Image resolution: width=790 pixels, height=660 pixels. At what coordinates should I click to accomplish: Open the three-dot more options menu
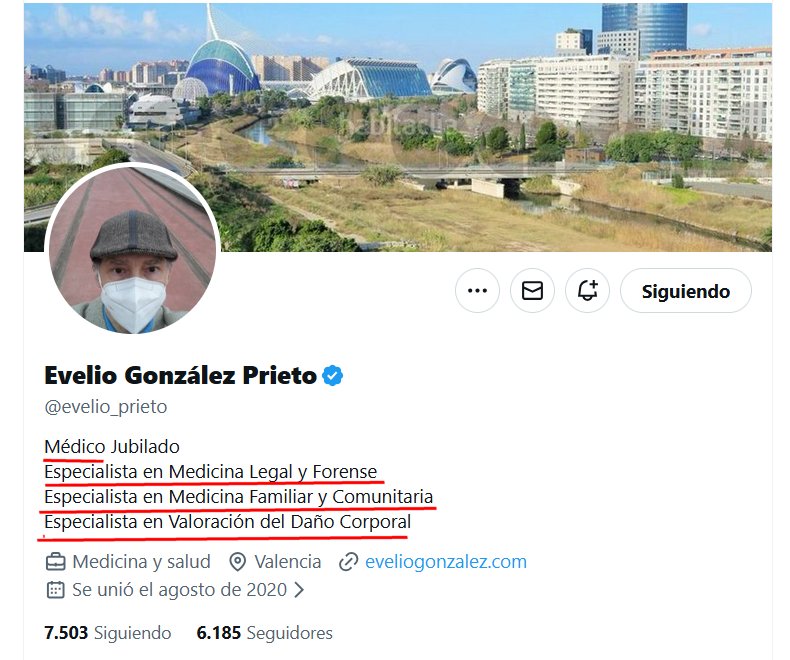477,291
